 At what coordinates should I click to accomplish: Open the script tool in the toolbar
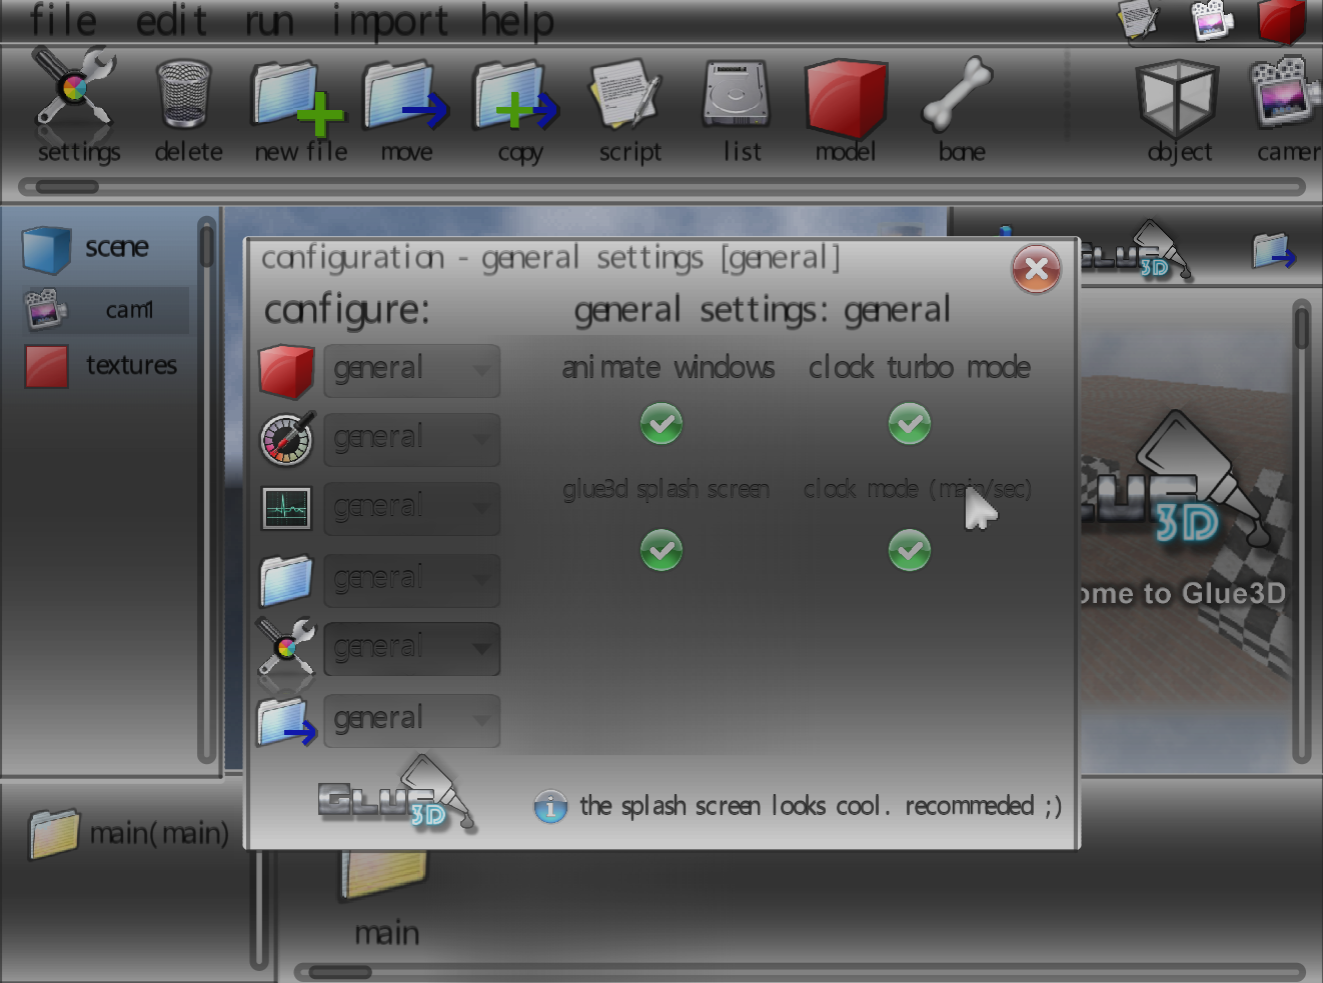[x=629, y=108]
